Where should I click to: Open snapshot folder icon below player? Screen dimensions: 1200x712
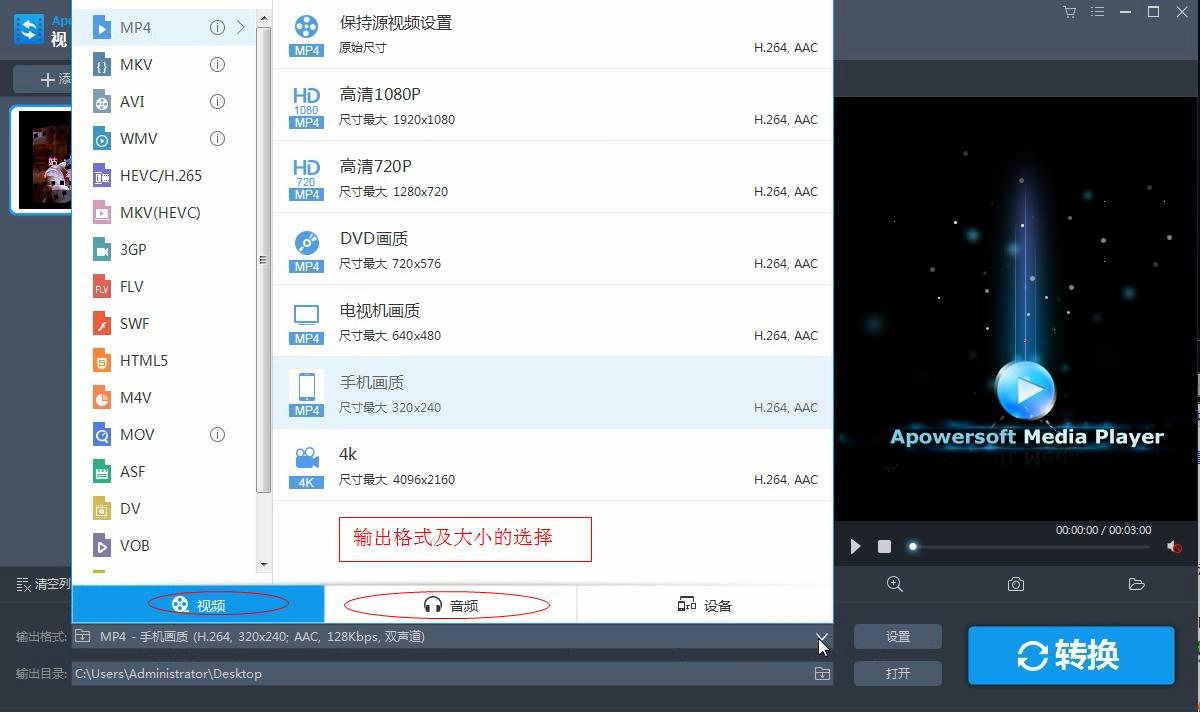1136,584
